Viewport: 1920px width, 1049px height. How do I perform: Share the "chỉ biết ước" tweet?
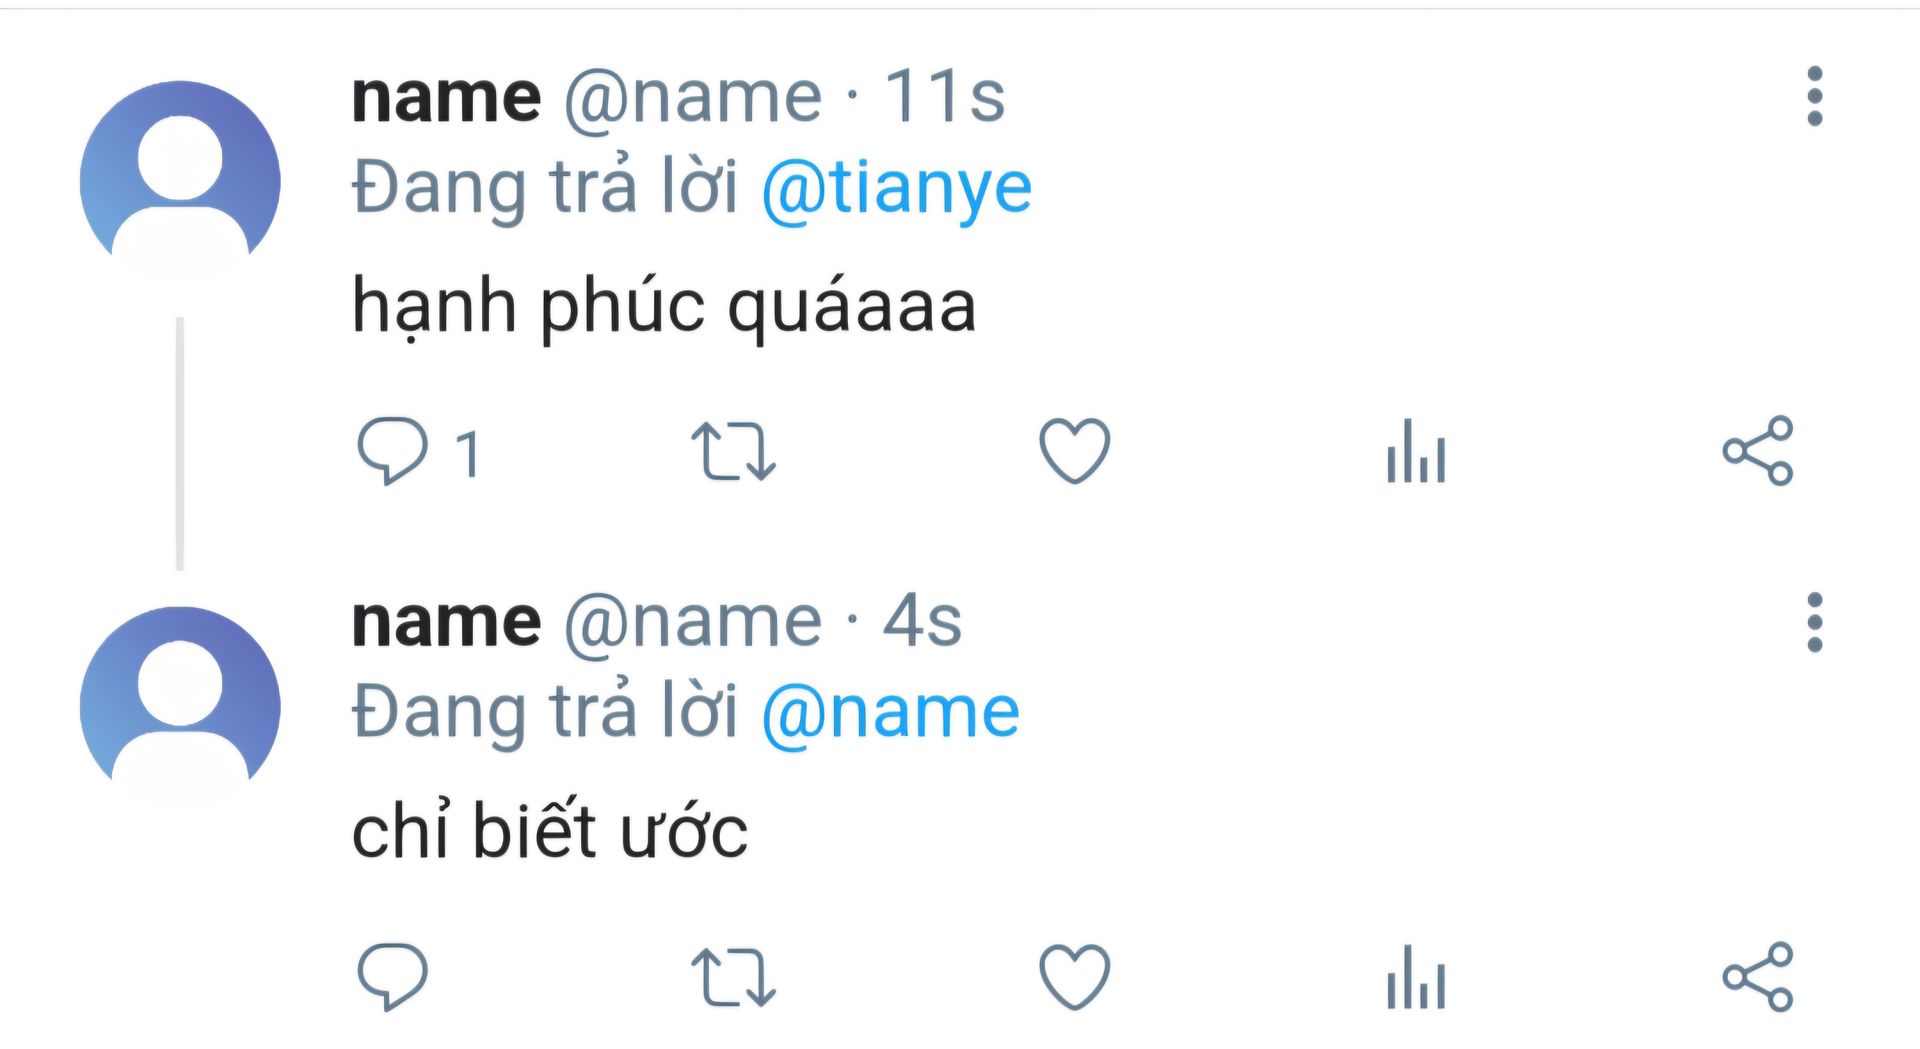tap(1757, 977)
